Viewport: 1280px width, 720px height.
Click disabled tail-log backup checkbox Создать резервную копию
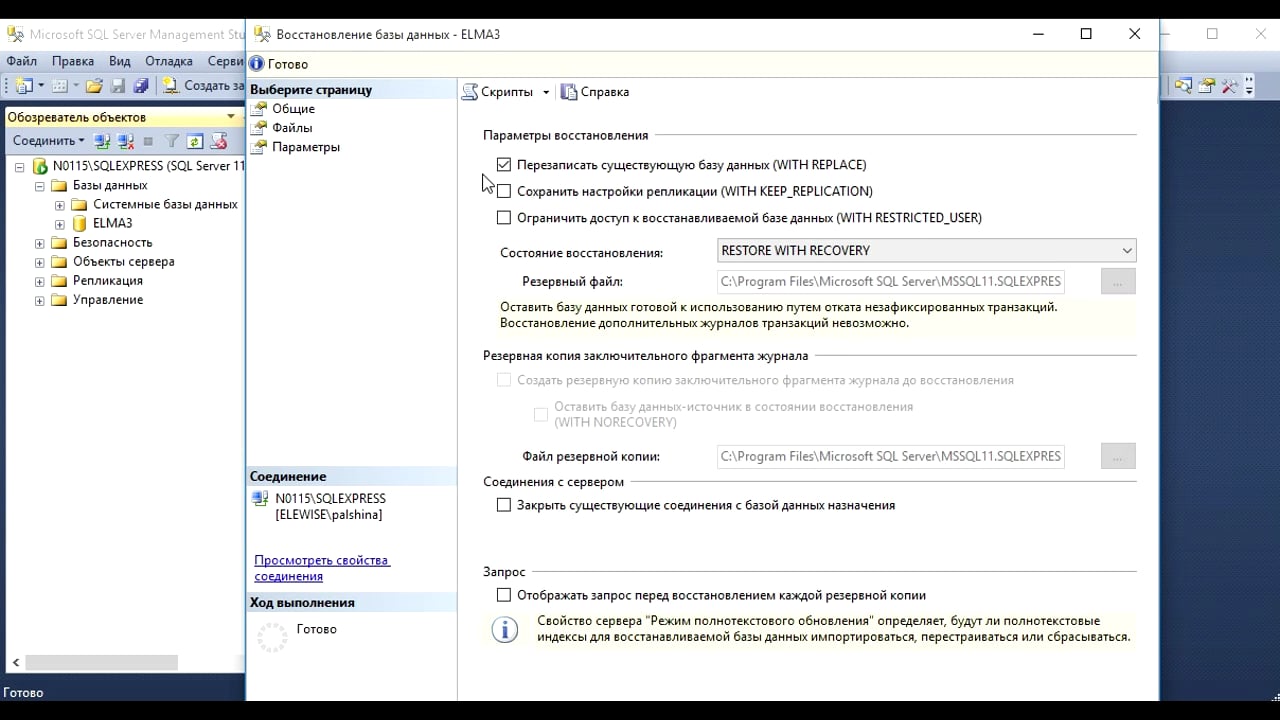pos(504,380)
